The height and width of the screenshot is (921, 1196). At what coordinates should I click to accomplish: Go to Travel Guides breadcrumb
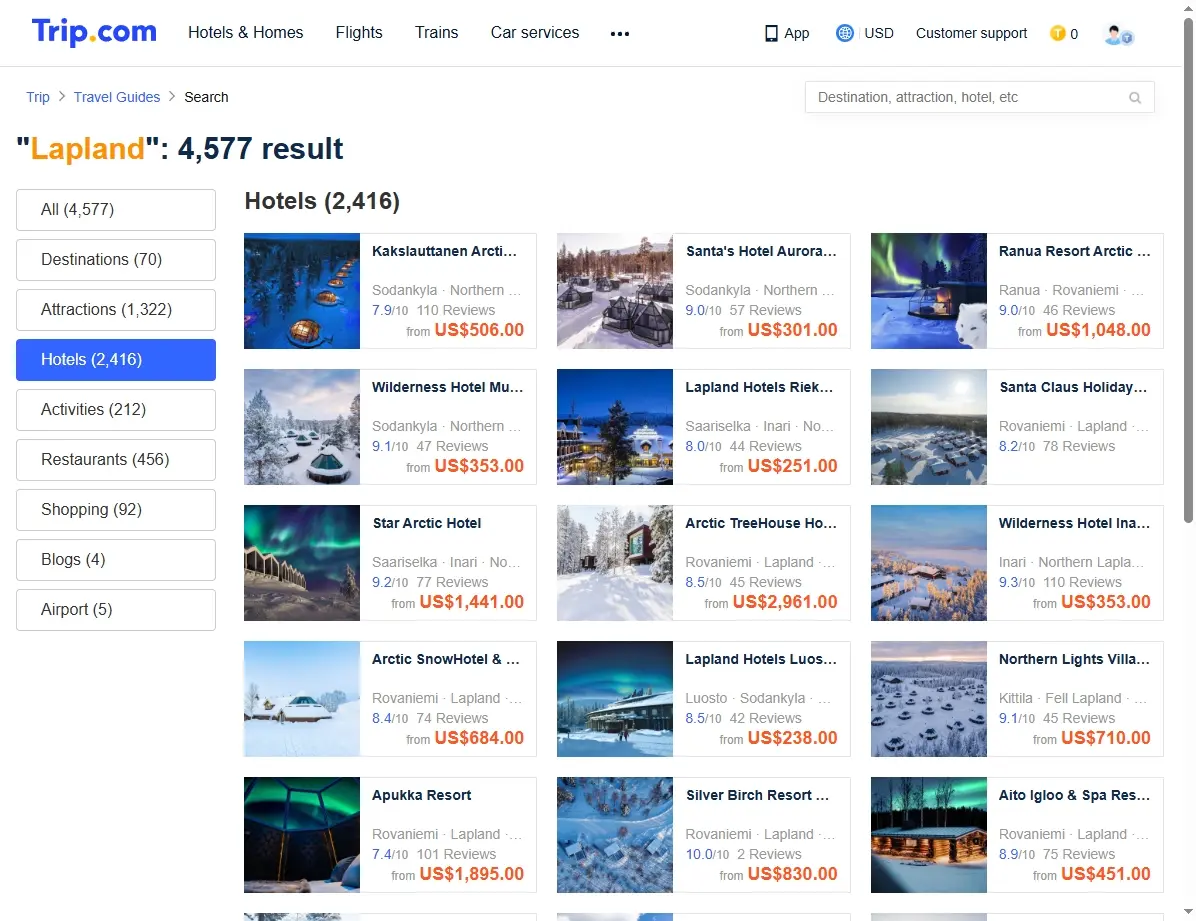pyautogui.click(x=117, y=97)
